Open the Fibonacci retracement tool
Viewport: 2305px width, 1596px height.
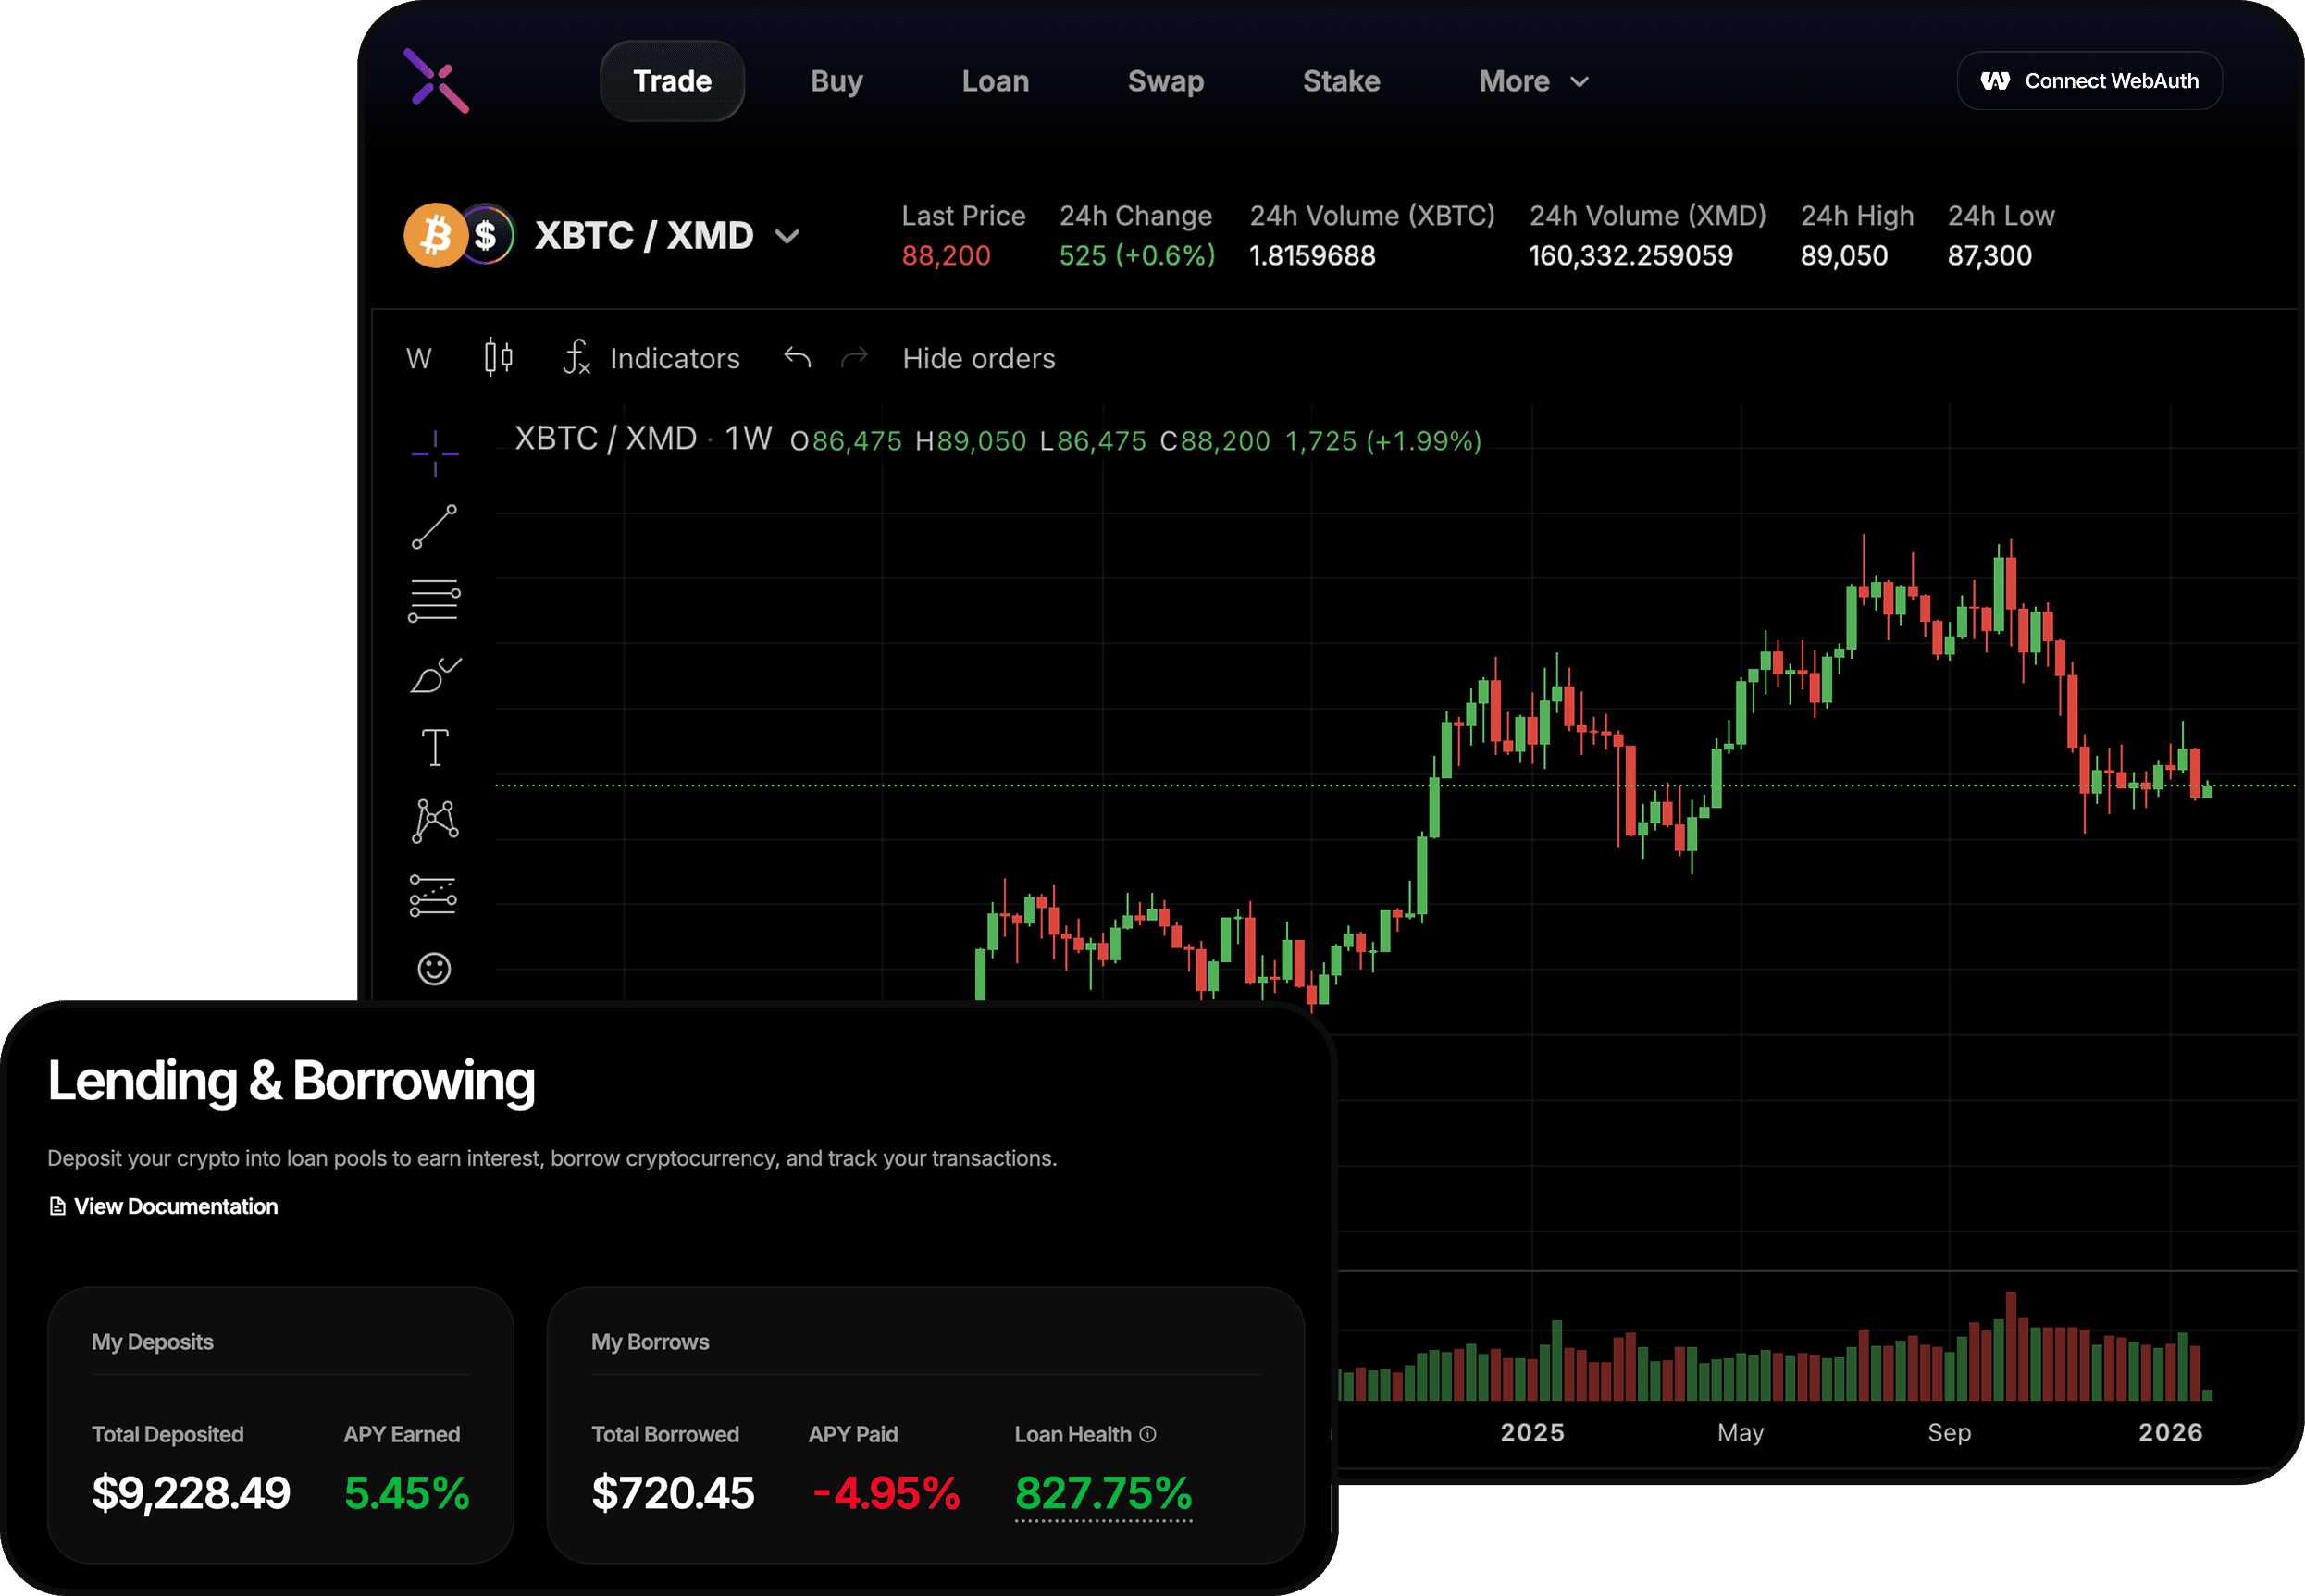(435, 601)
